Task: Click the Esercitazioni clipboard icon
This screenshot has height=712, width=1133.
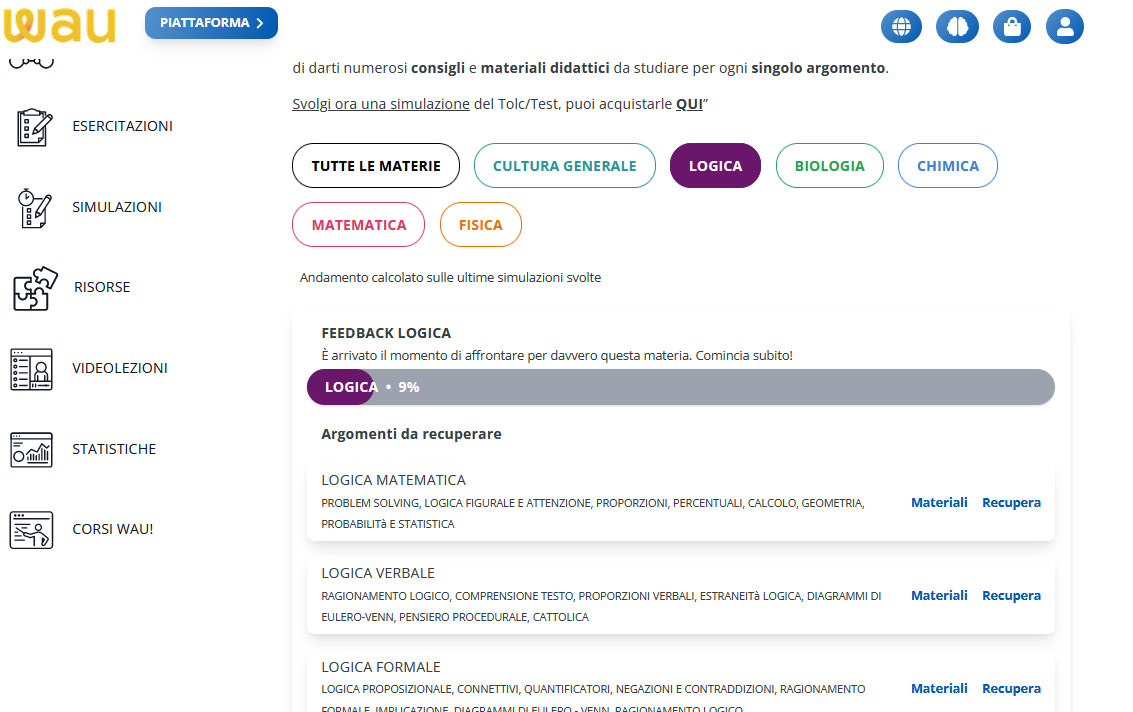Action: tap(33, 127)
